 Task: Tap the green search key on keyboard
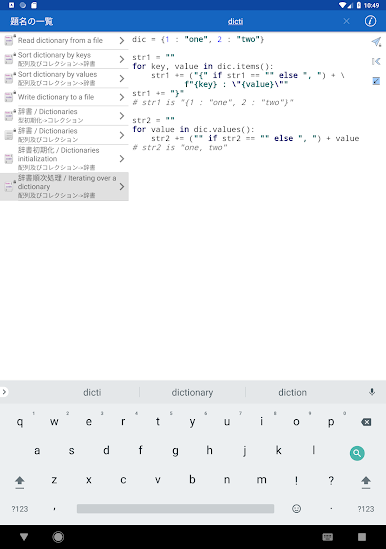click(x=357, y=453)
